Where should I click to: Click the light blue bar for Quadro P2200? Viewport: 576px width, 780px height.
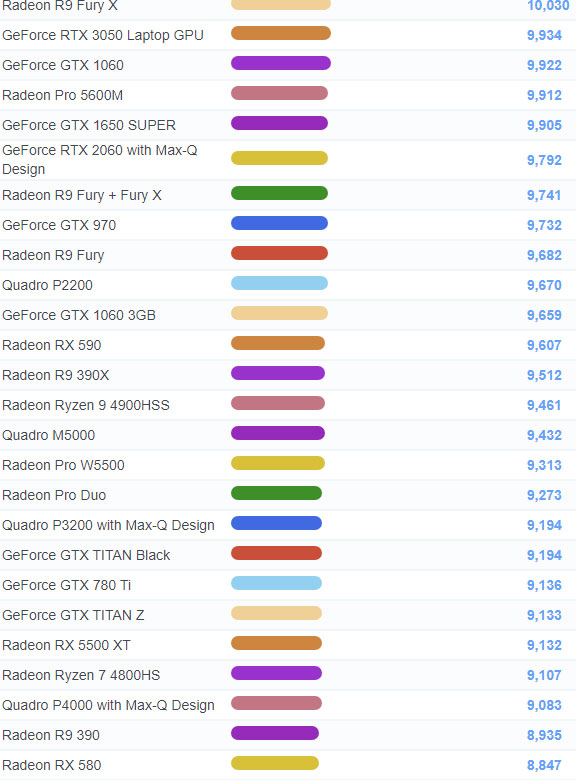(x=280, y=283)
